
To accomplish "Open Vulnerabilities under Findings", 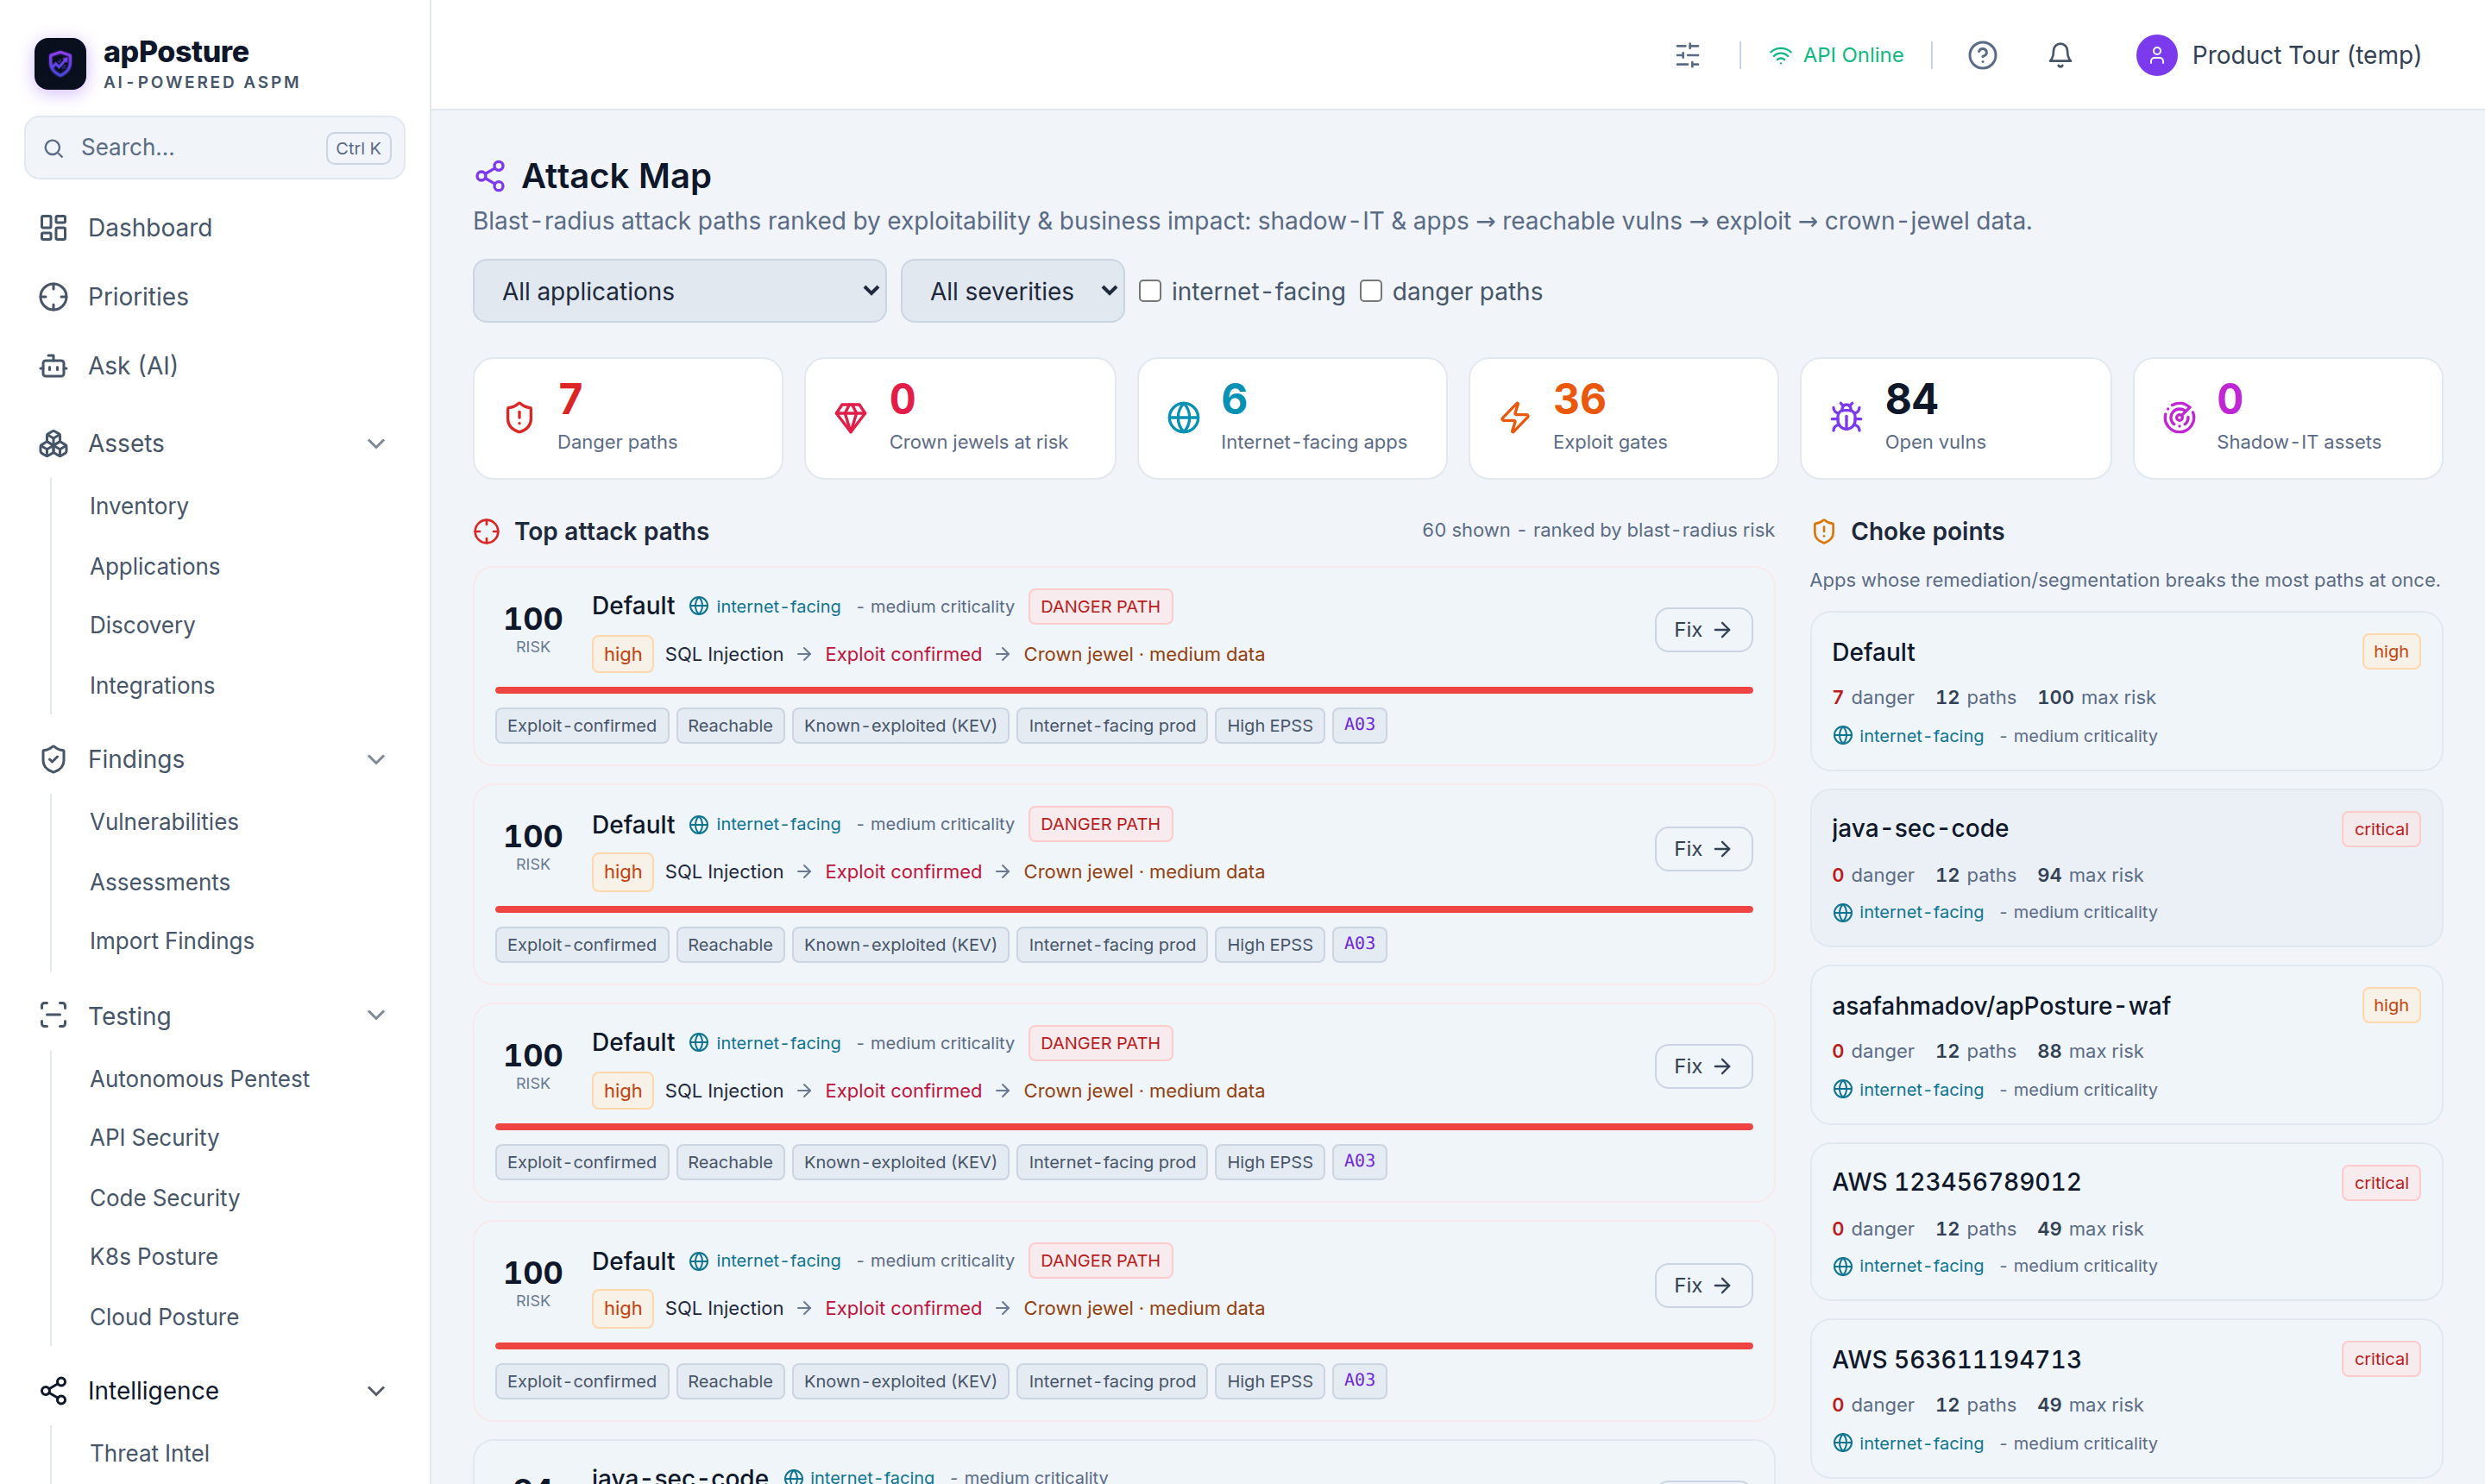I will (x=164, y=822).
